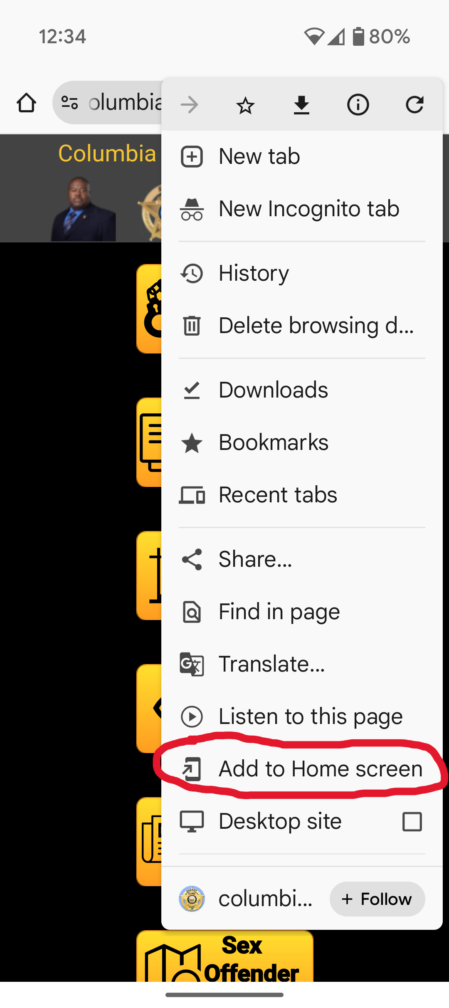449x1008 pixels.
Task: Tap the forward arrow icon in the menu
Action: click(x=189, y=105)
